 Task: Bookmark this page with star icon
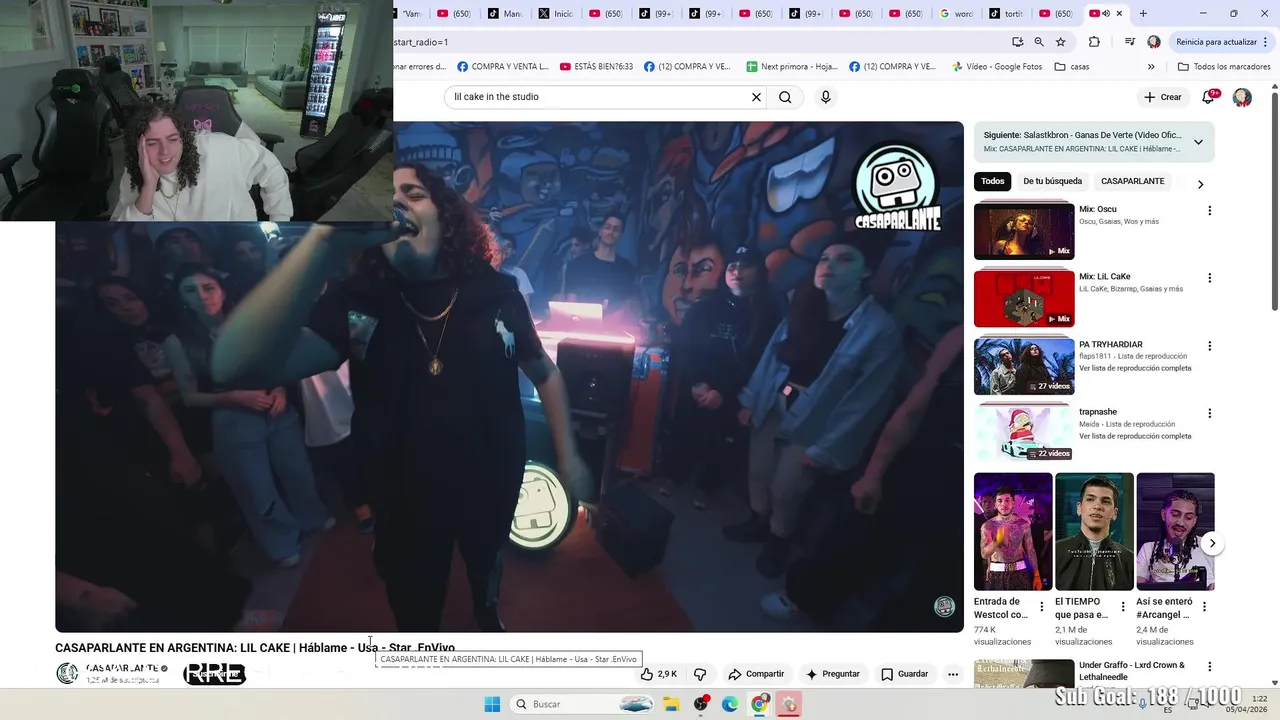tap(1061, 42)
